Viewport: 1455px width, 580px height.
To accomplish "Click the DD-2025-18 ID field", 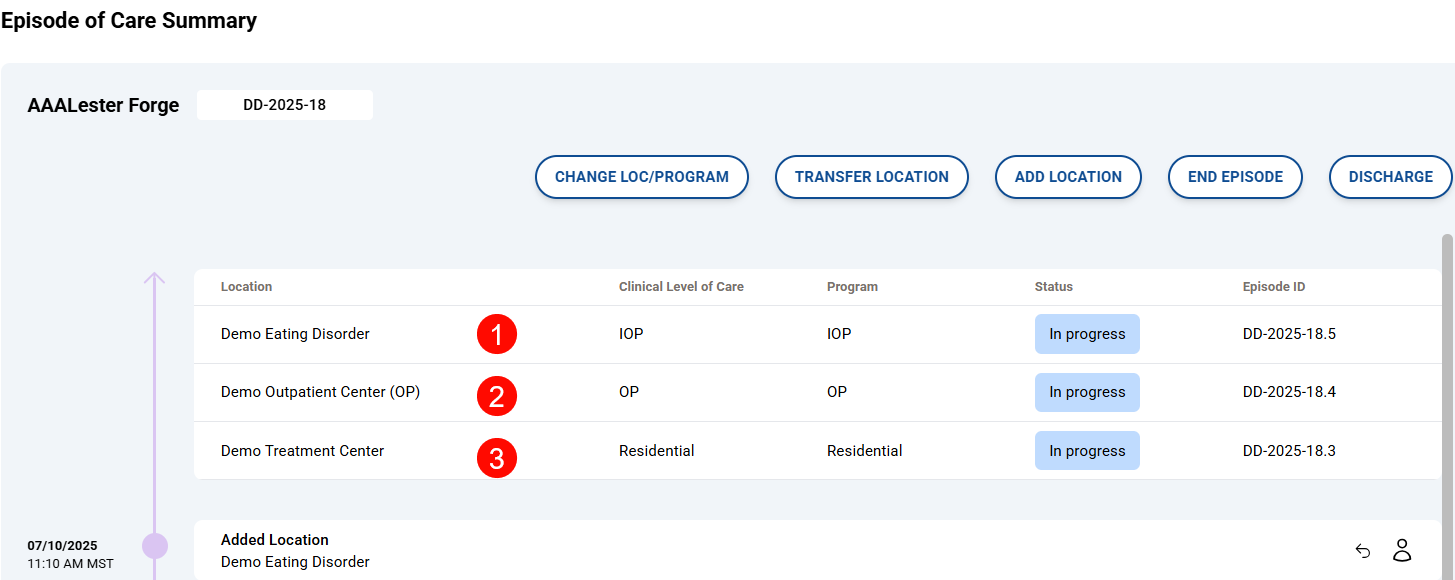I will click(285, 105).
